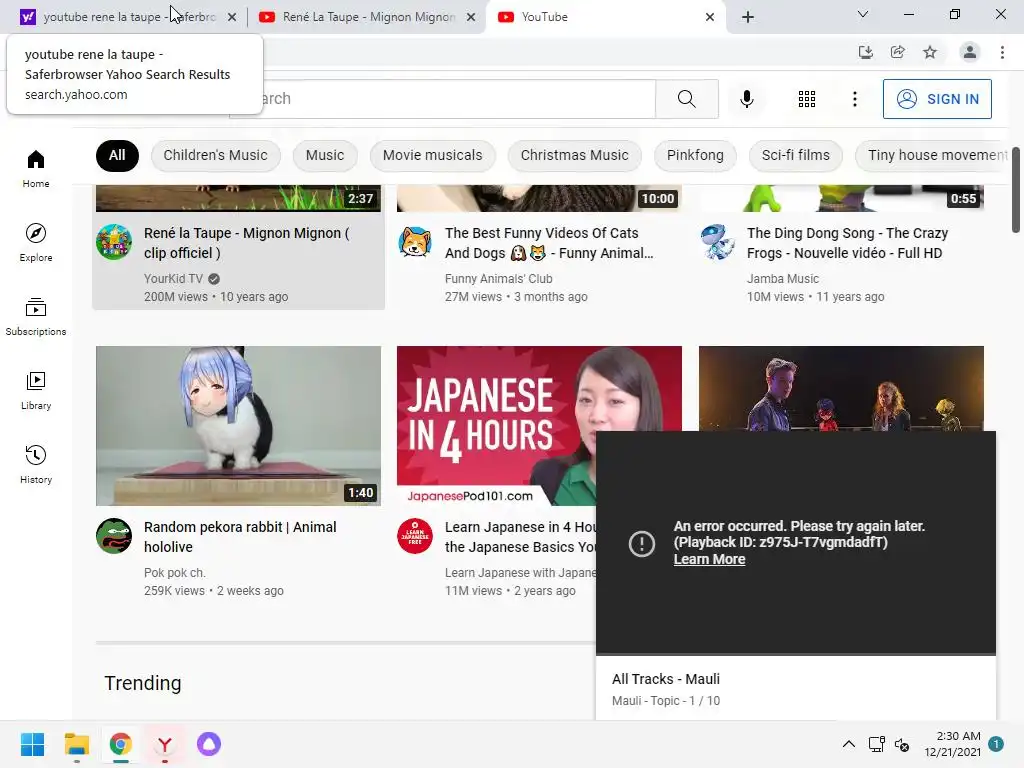Close the Yahoo search tab

232,17
